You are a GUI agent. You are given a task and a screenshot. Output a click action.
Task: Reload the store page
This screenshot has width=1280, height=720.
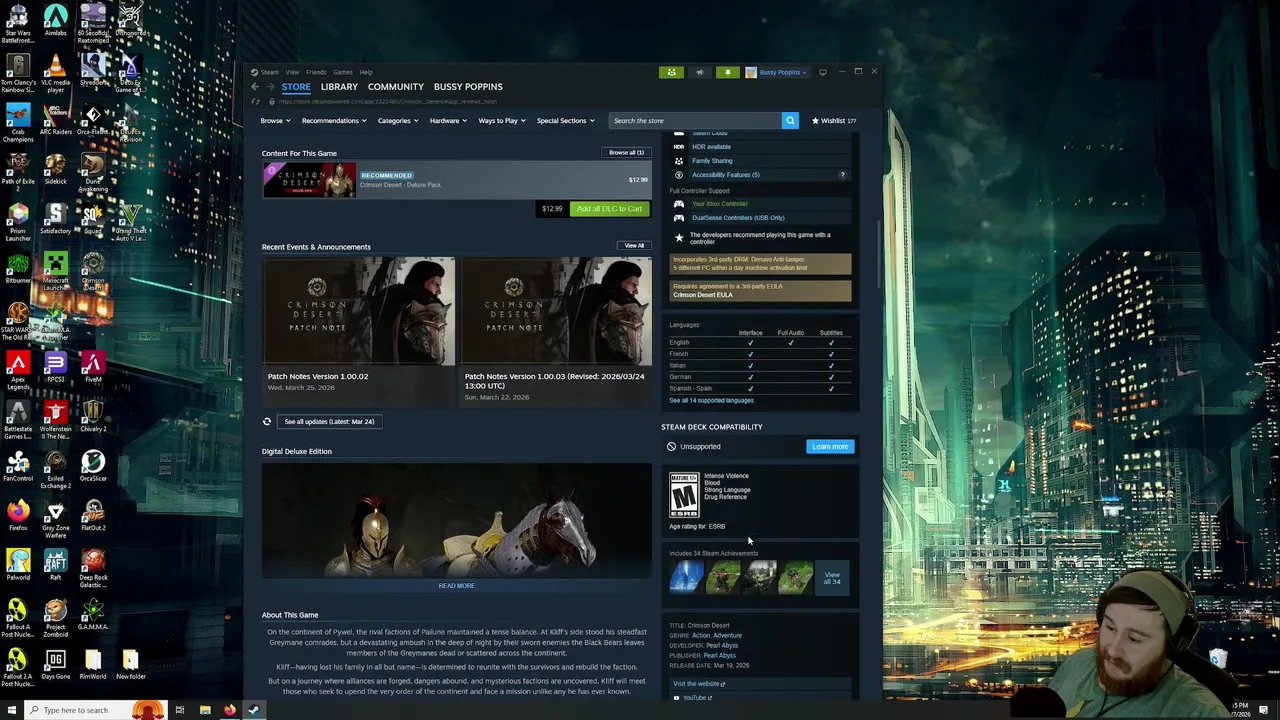coord(256,102)
